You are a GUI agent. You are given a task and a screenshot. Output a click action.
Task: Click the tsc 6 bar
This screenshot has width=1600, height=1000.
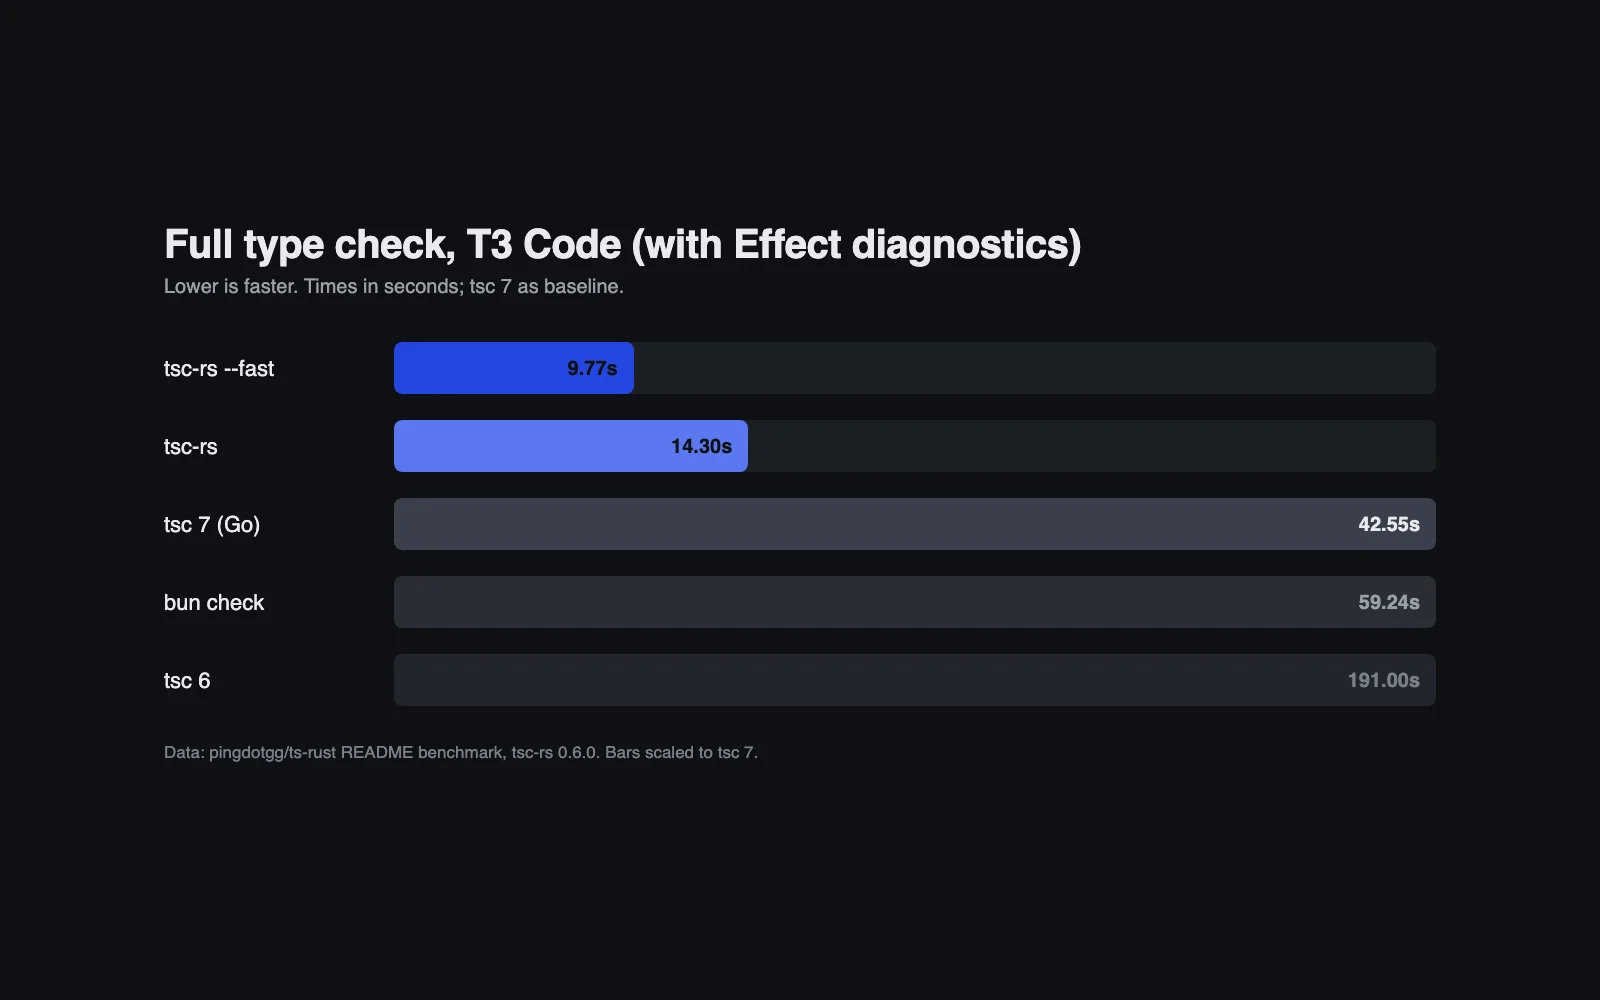point(915,680)
